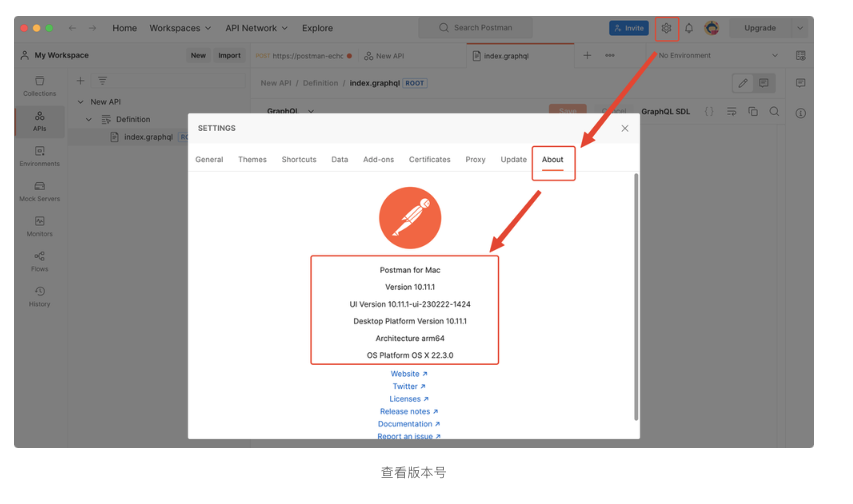
Task: Open APIs in the sidebar
Action: point(40,121)
